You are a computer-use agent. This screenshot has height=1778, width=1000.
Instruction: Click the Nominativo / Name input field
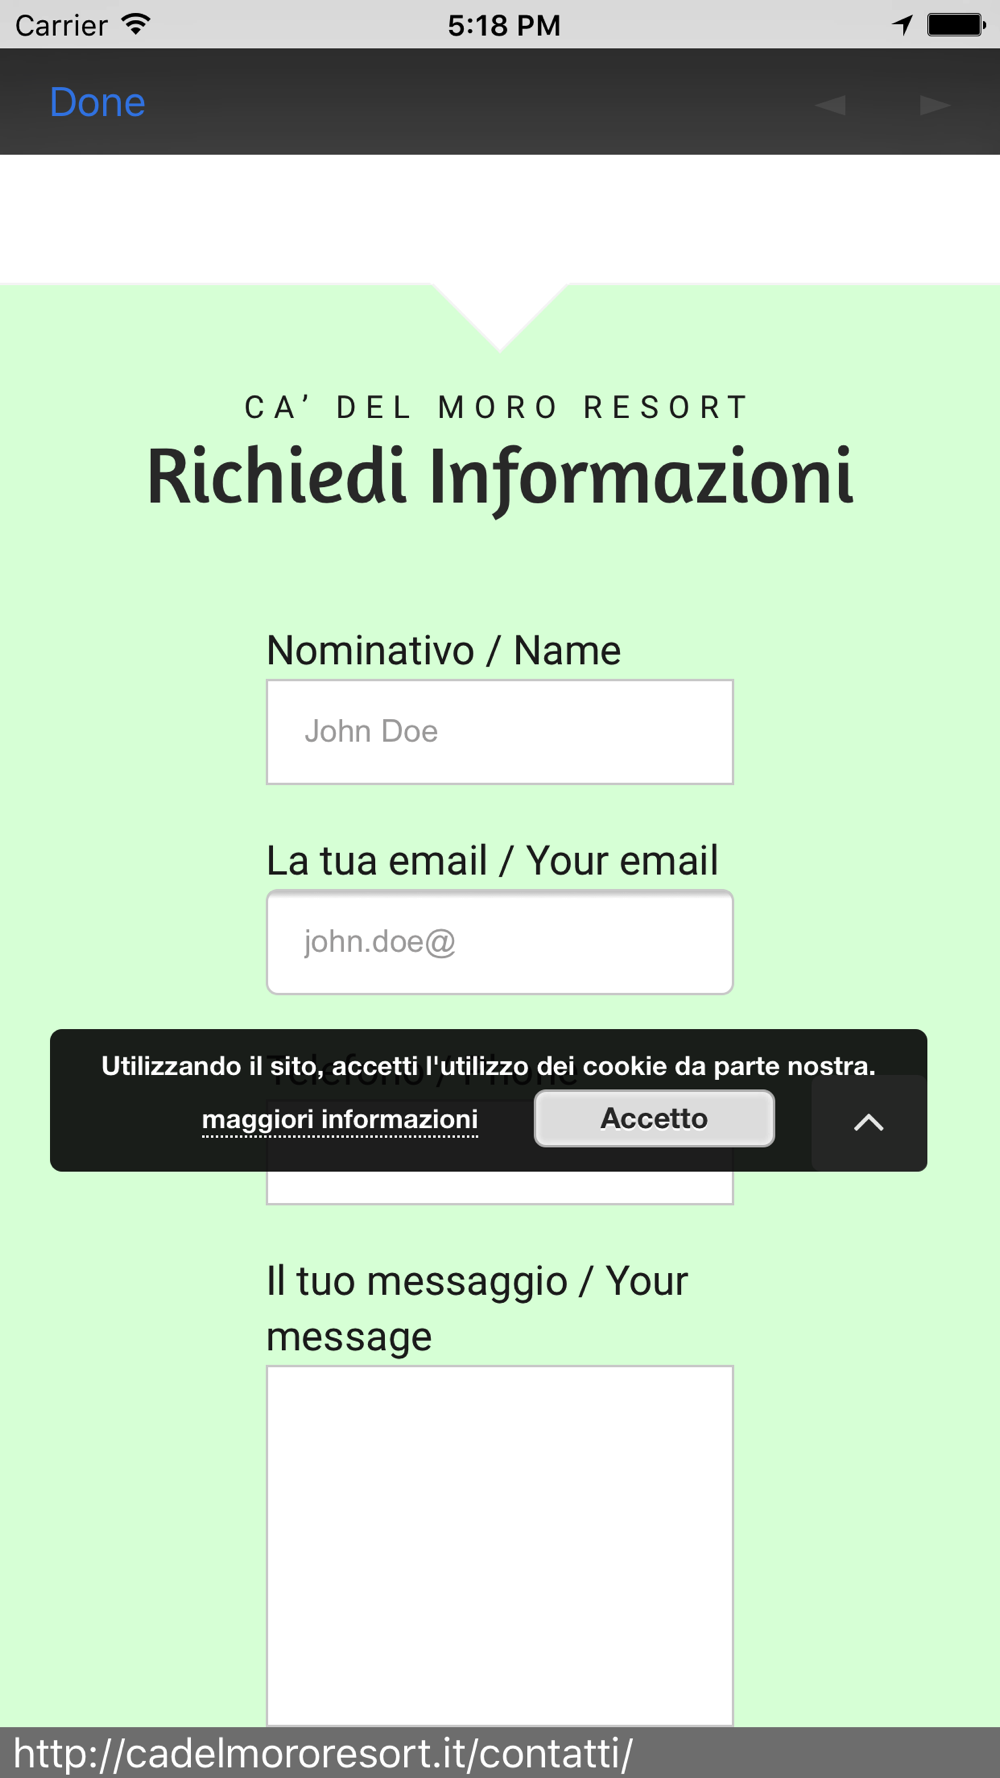pyautogui.click(x=499, y=732)
